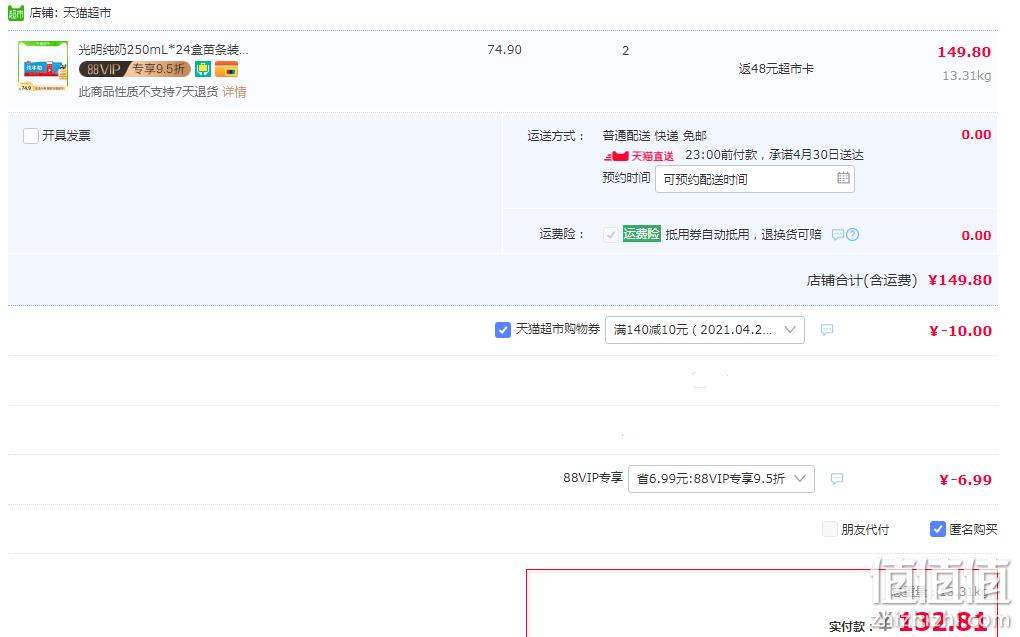
Task: Click the 普通配送 快递 免邮 shipping text
Action: 654,135
